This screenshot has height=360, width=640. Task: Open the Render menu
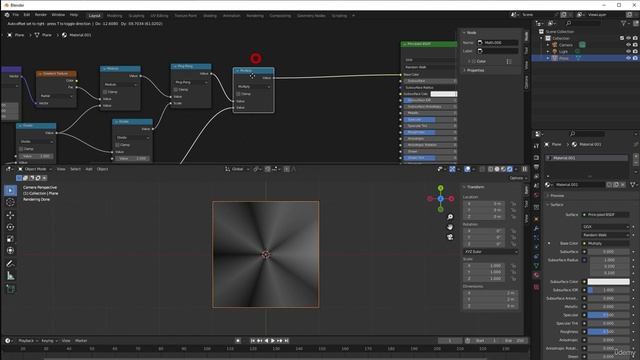point(41,15)
